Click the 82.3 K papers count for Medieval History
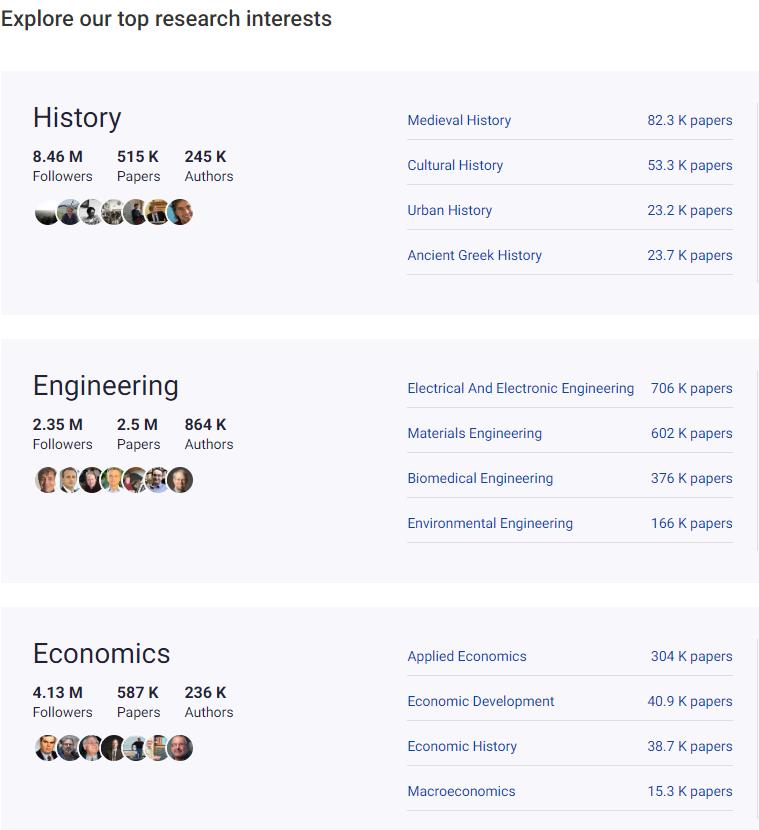Image resolution: width=759 pixels, height=830 pixels. (x=689, y=120)
